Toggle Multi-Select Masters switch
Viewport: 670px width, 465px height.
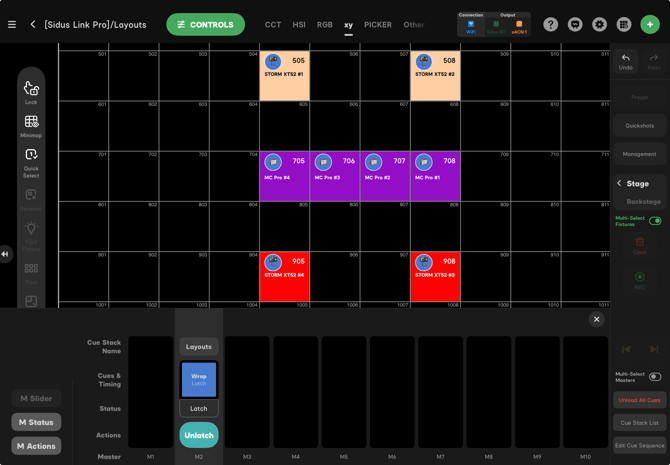655,377
